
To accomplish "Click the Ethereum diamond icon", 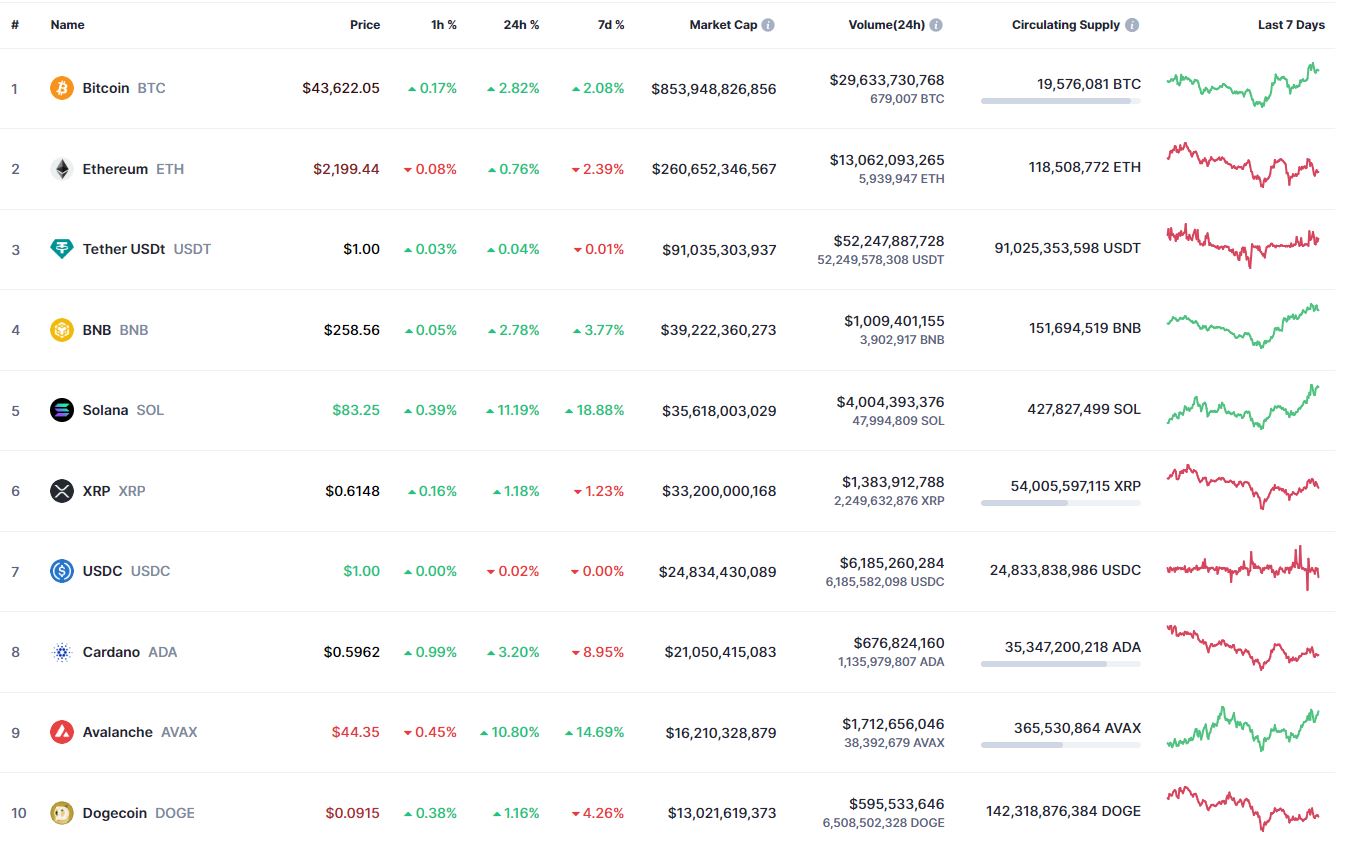I will tap(62, 169).
